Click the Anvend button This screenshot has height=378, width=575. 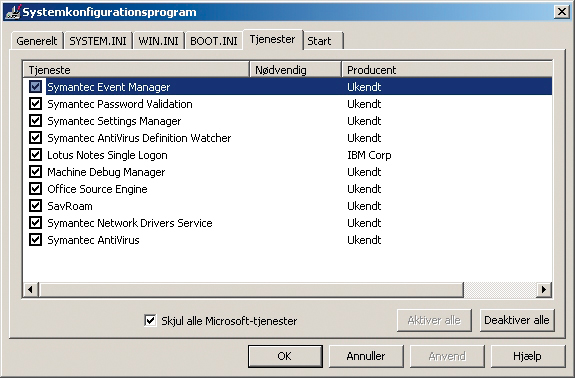point(447,356)
